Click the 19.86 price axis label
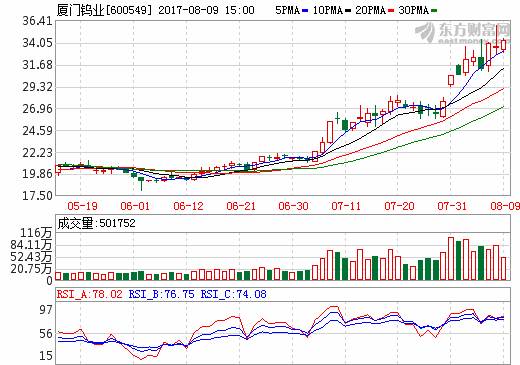 (37, 173)
